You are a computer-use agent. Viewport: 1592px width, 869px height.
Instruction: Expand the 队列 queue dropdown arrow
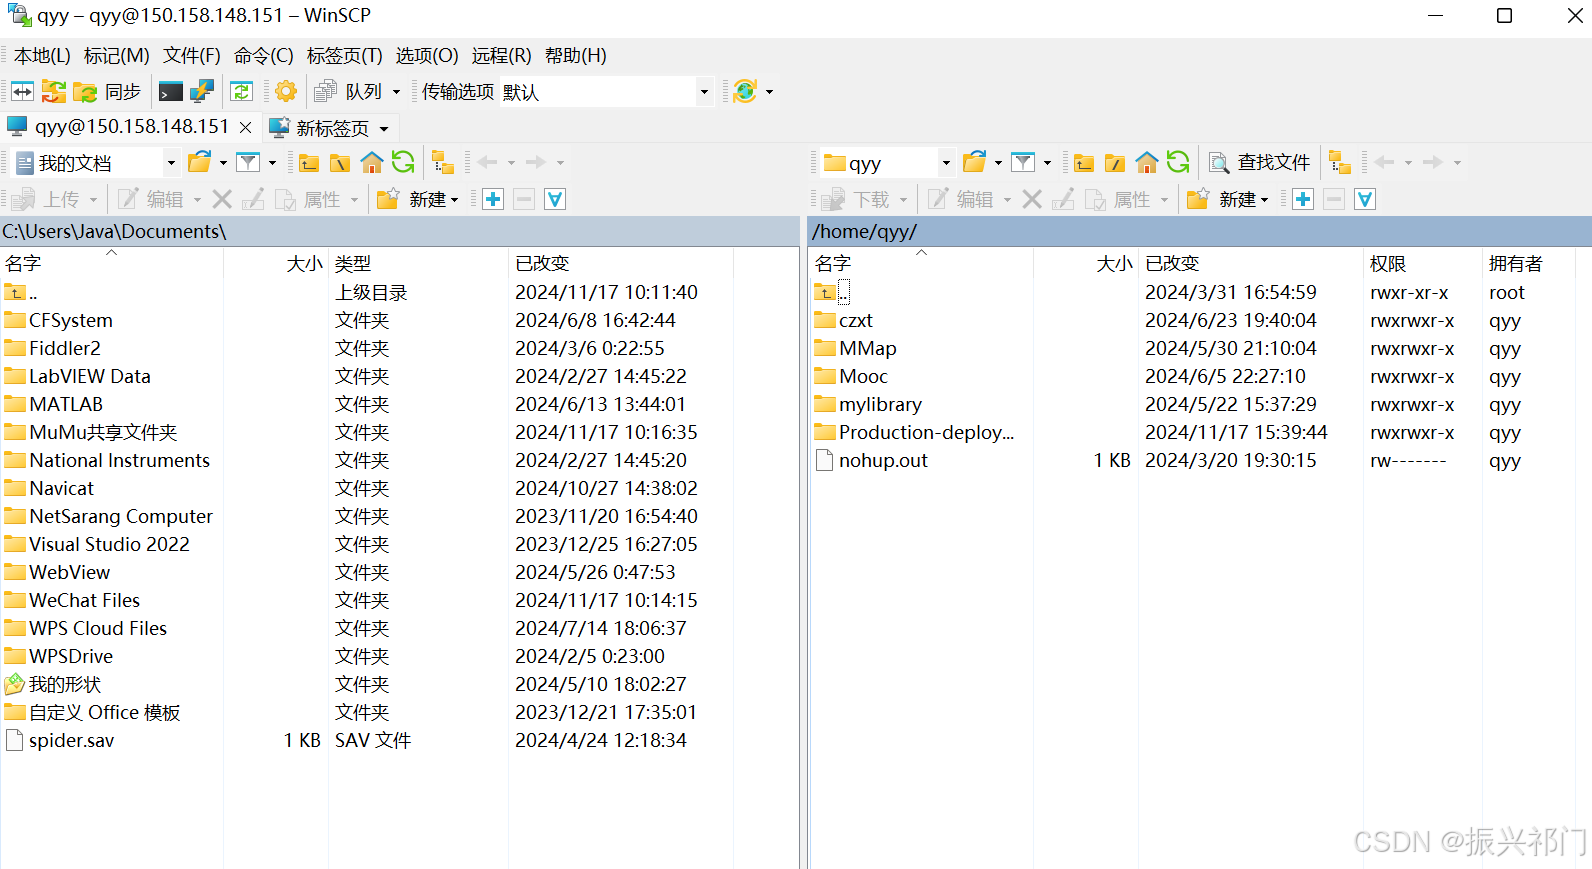396,92
